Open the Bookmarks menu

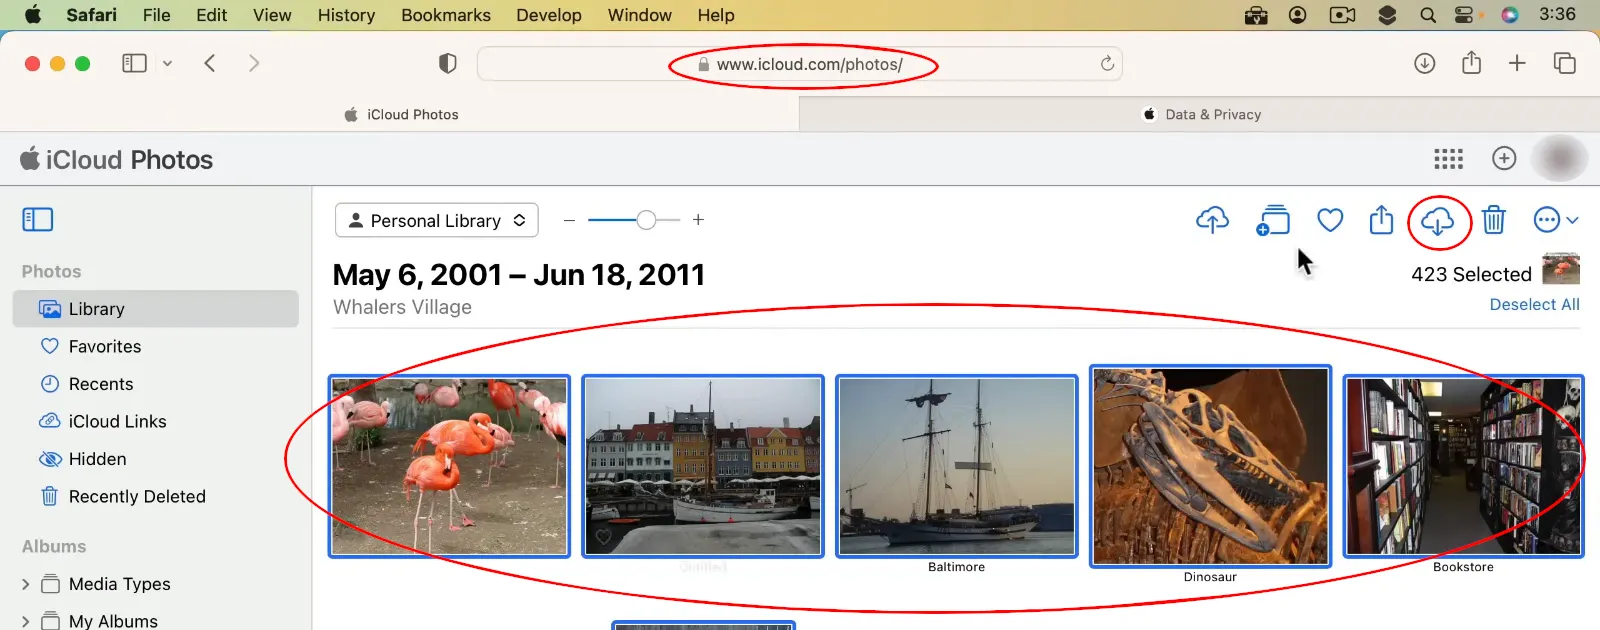445,15
